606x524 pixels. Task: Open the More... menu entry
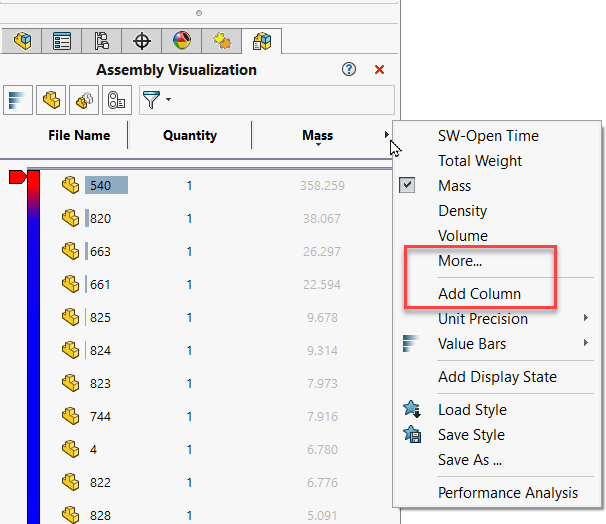[460, 261]
